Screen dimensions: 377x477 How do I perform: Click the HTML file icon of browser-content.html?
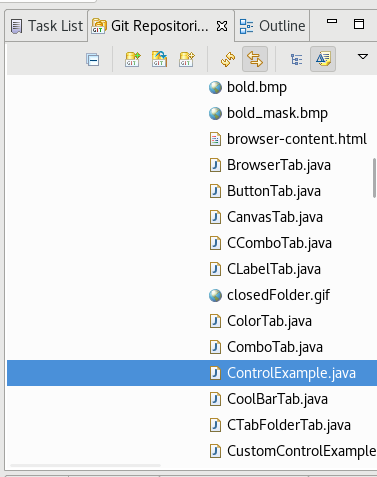[215, 139]
